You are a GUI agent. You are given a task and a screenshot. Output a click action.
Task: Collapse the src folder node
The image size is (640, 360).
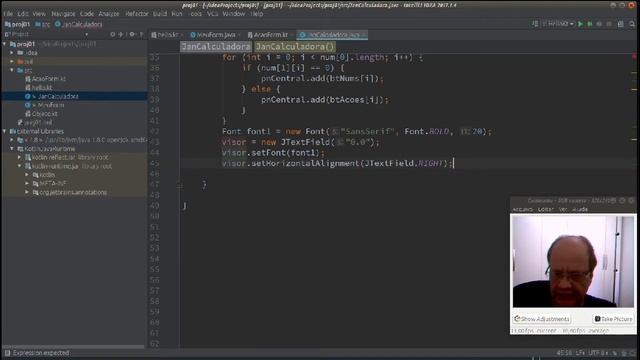point(12,70)
